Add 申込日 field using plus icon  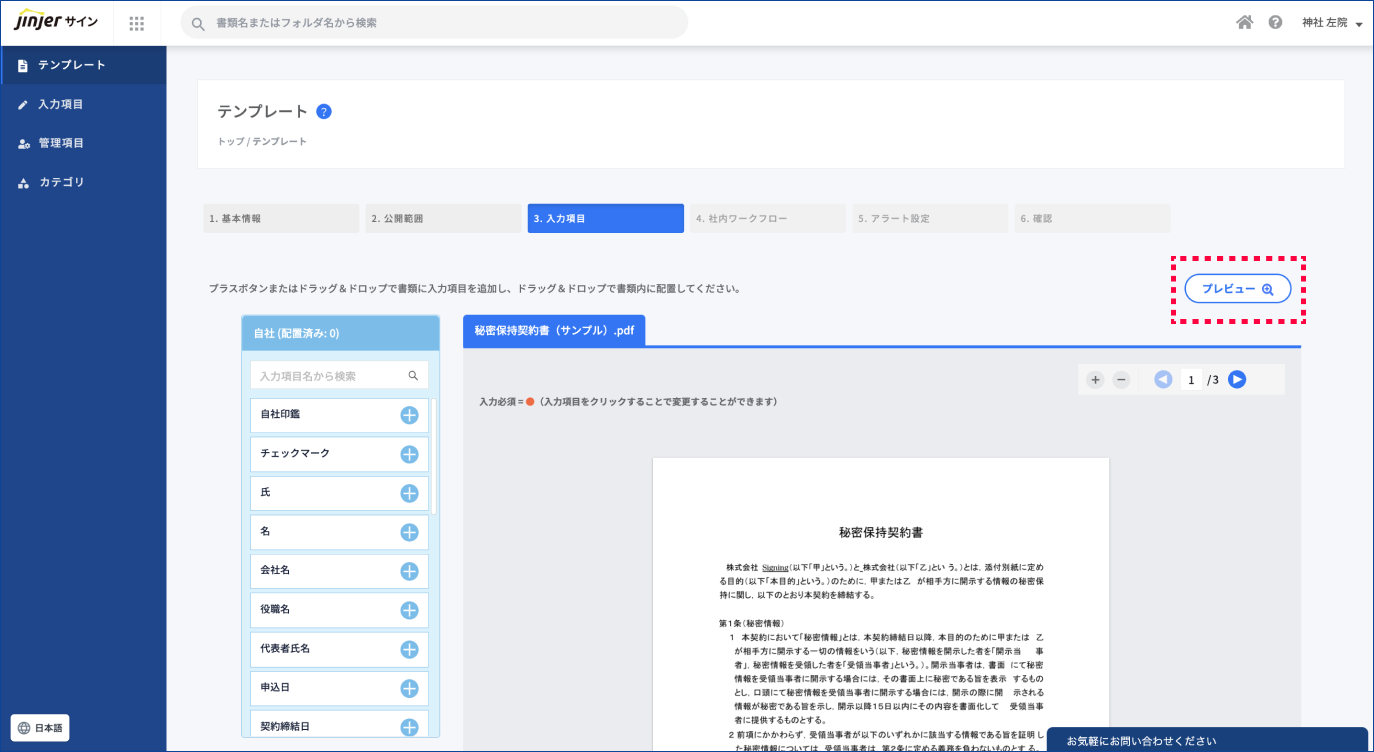[x=409, y=688]
